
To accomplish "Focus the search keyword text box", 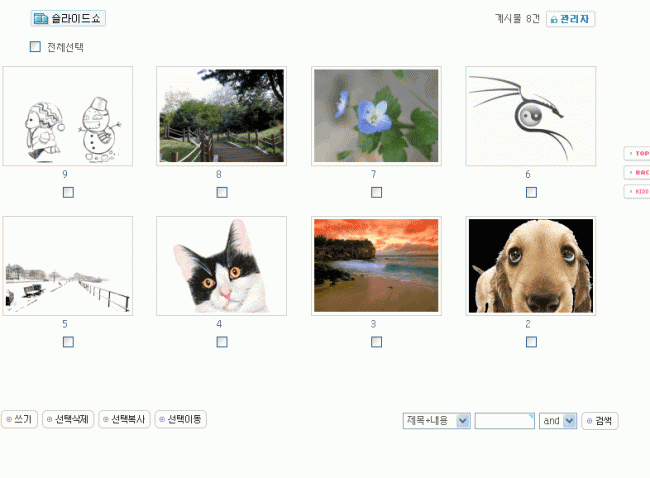I will pyautogui.click(x=504, y=421).
